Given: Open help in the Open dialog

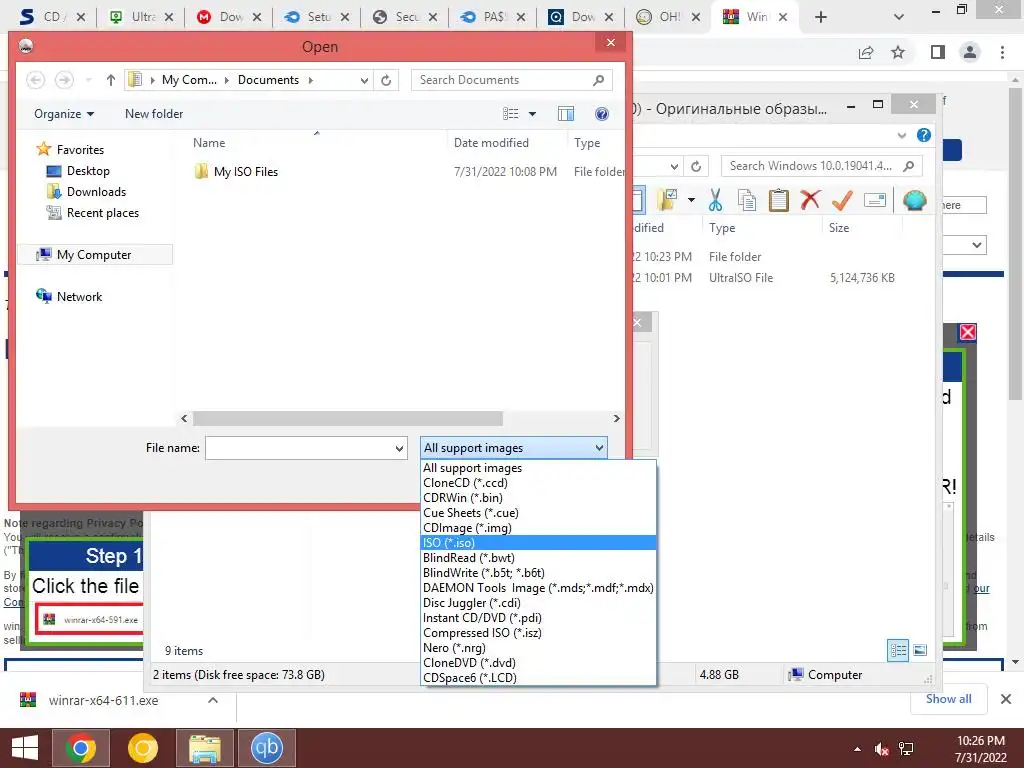Looking at the screenshot, I should click(x=601, y=114).
